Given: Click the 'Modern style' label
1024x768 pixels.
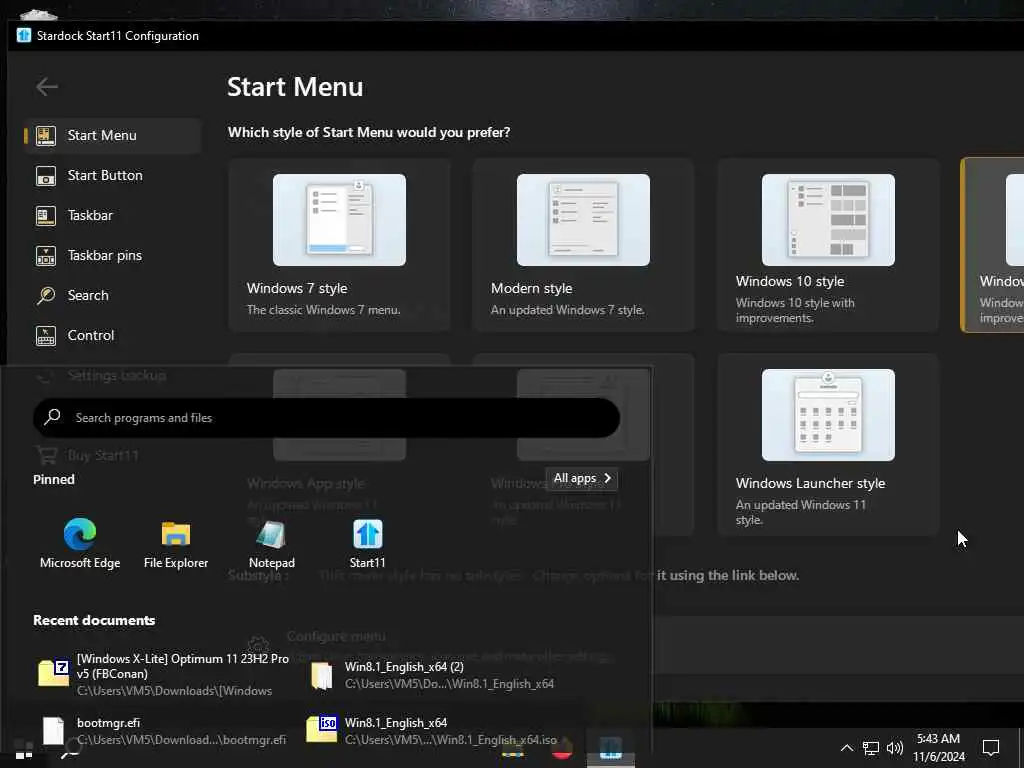Looking at the screenshot, I should (532, 288).
